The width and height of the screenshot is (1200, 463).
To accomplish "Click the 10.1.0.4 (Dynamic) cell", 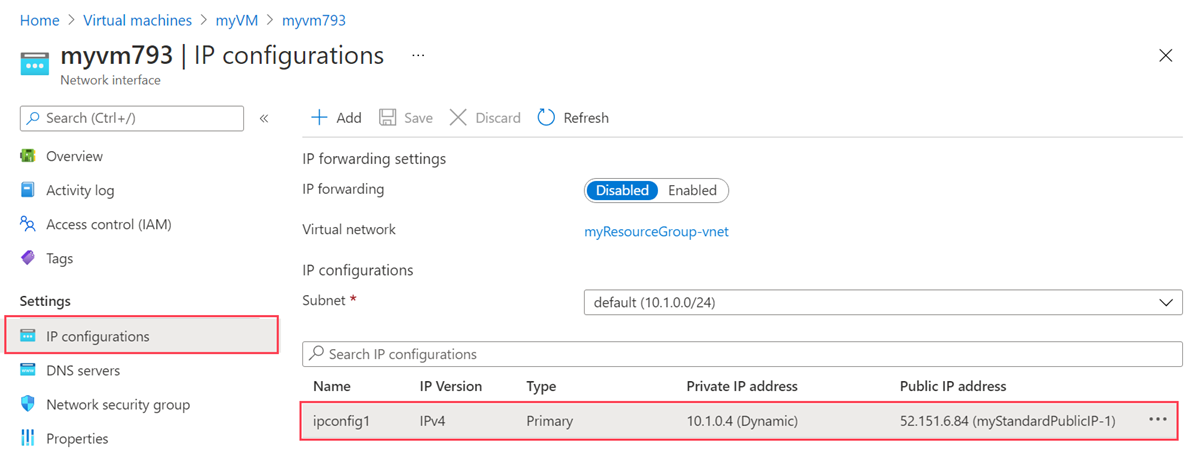I will 742,421.
